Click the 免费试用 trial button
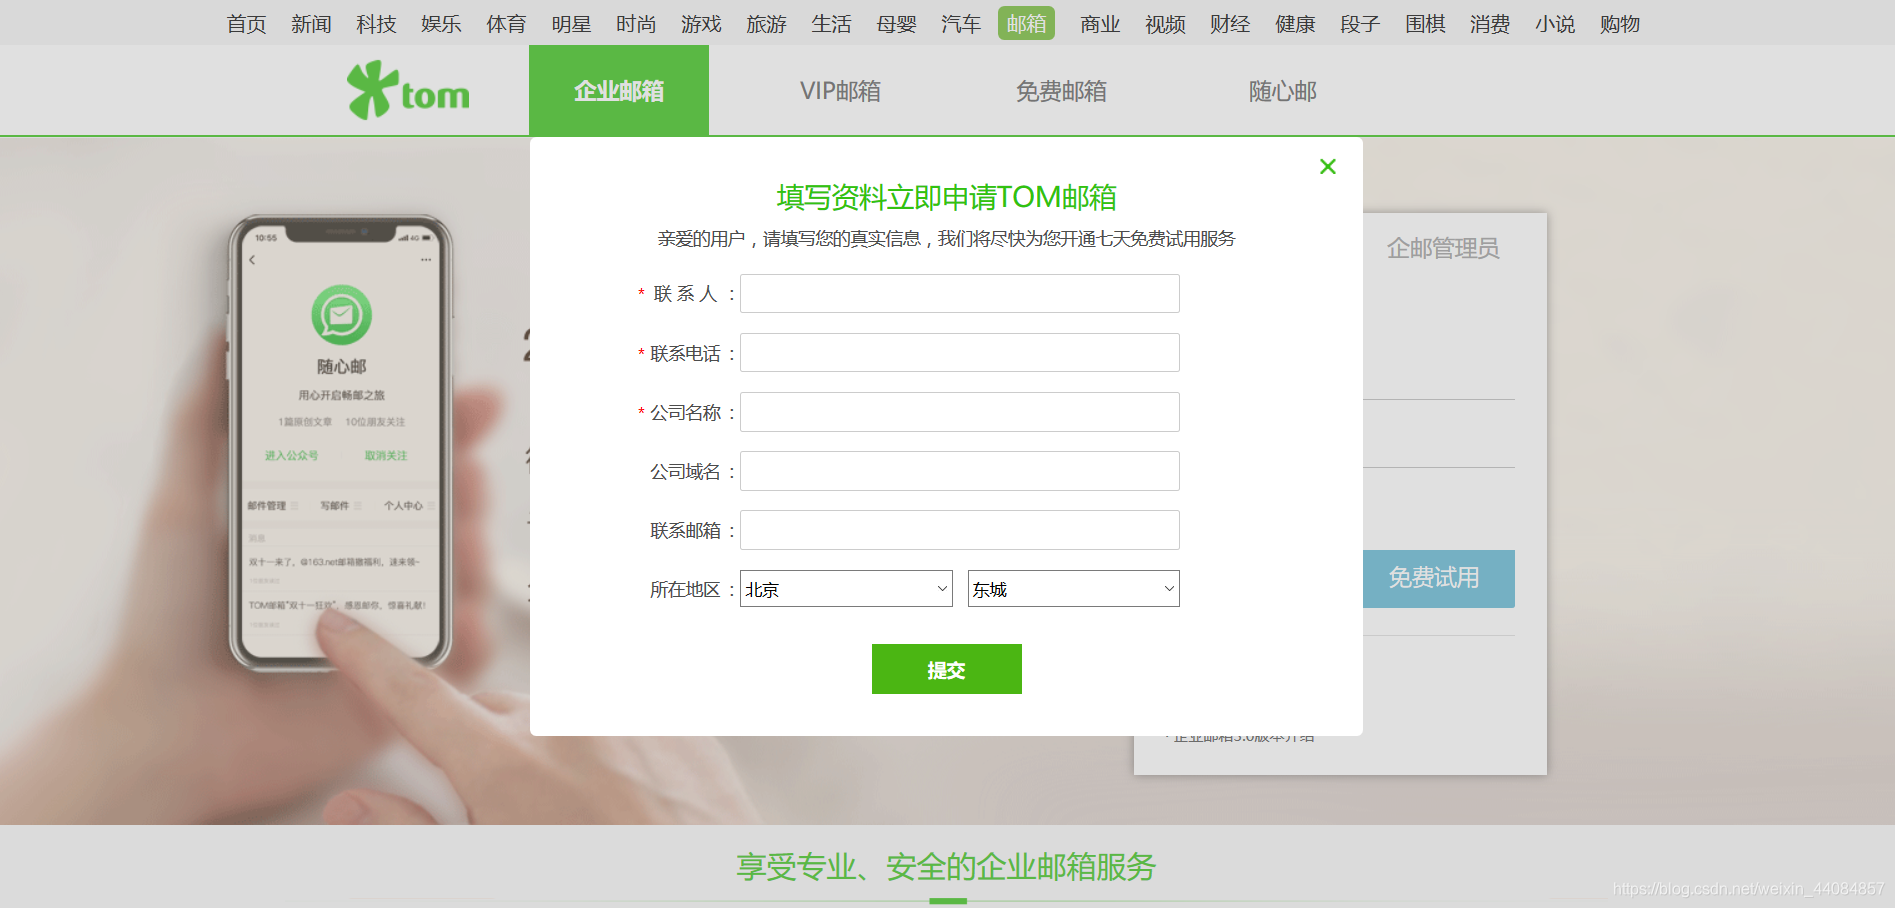This screenshot has height=908, width=1895. pyautogui.click(x=1437, y=578)
